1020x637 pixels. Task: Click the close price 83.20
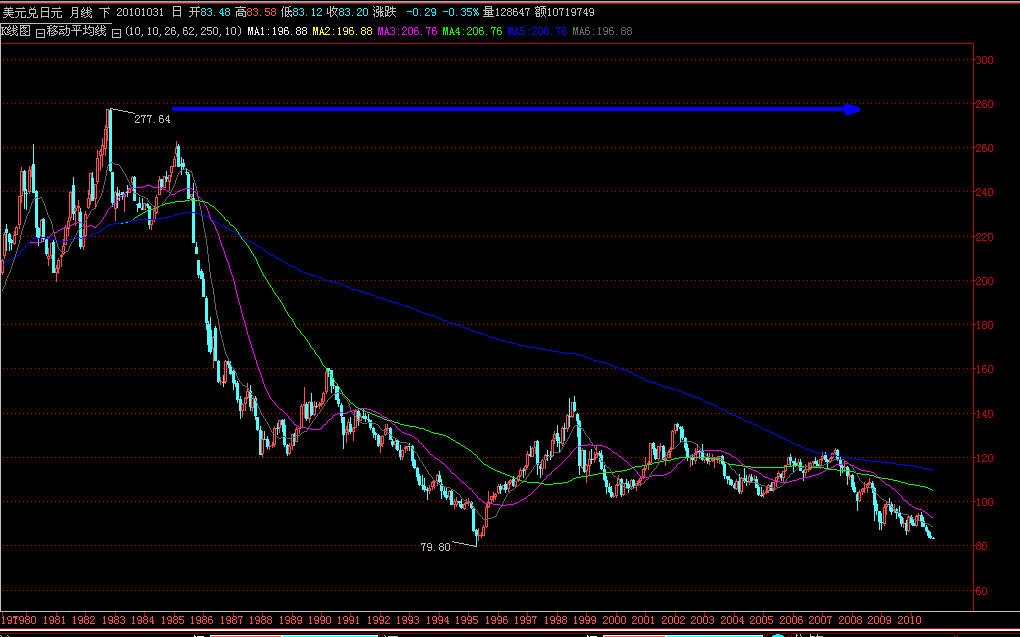pos(353,12)
